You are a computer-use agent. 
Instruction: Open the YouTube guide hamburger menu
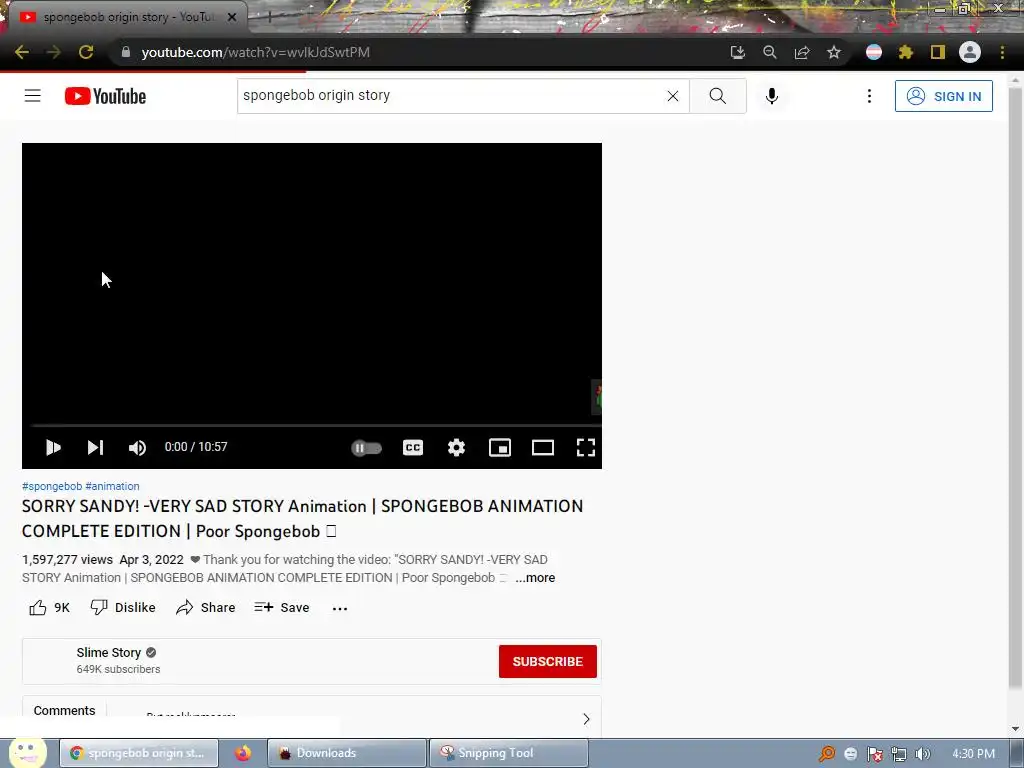click(33, 96)
